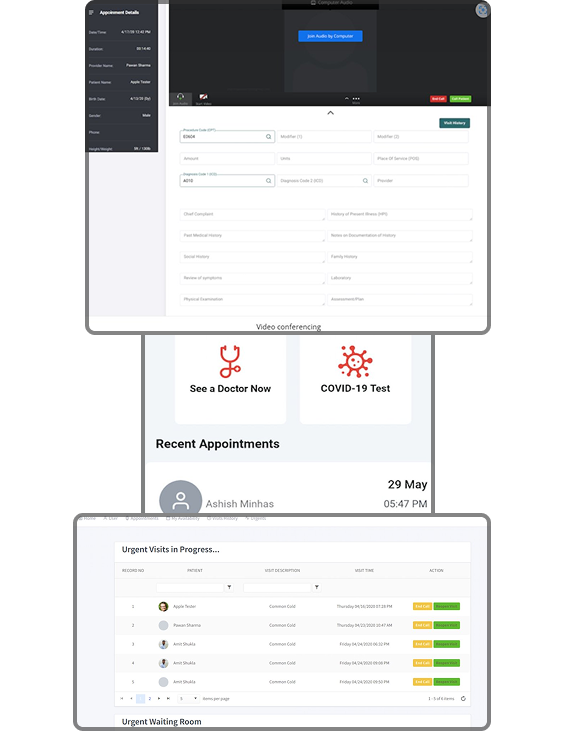The image size is (576, 735).
Task: Click the round icon in video top-right corner
Action: point(482,10)
